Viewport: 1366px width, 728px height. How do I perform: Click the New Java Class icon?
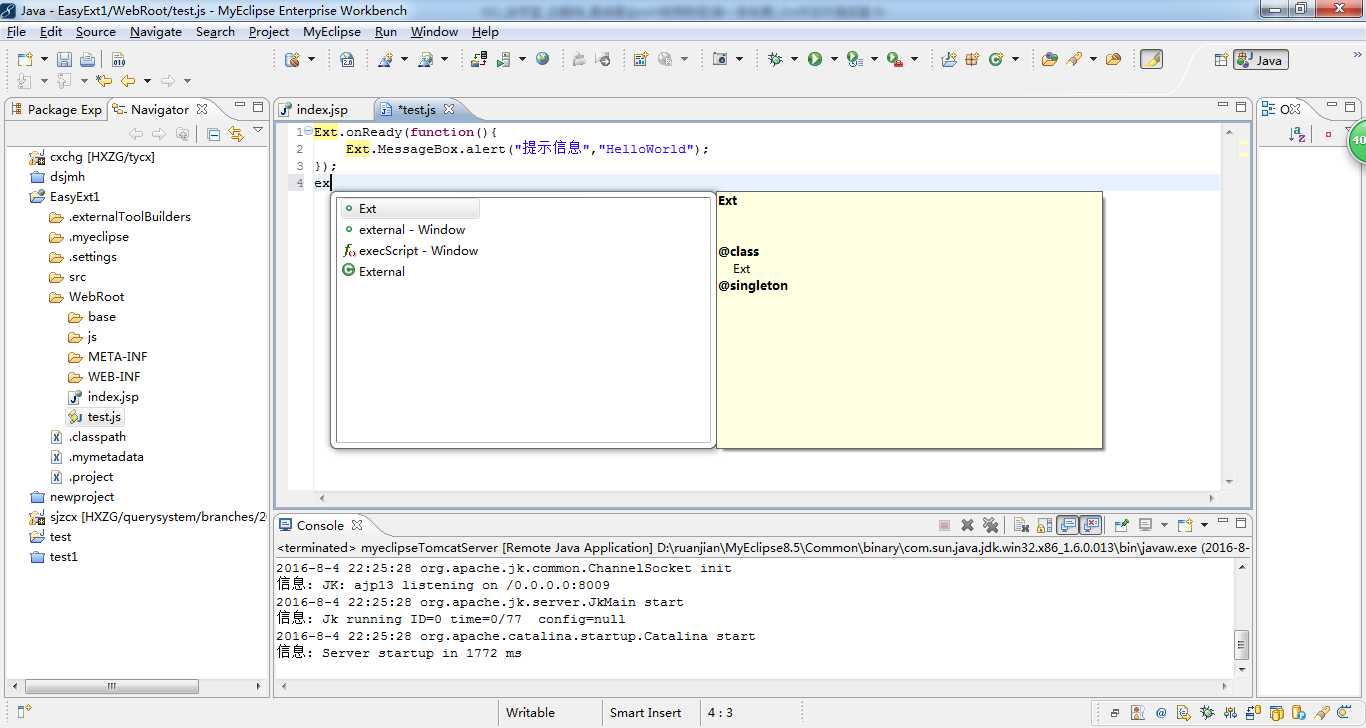tap(996, 60)
